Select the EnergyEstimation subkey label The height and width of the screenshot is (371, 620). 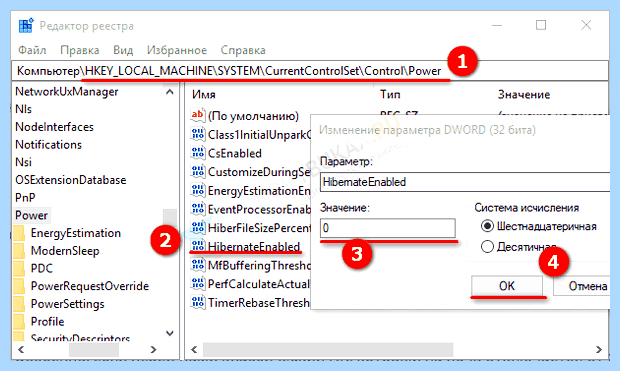click(76, 233)
